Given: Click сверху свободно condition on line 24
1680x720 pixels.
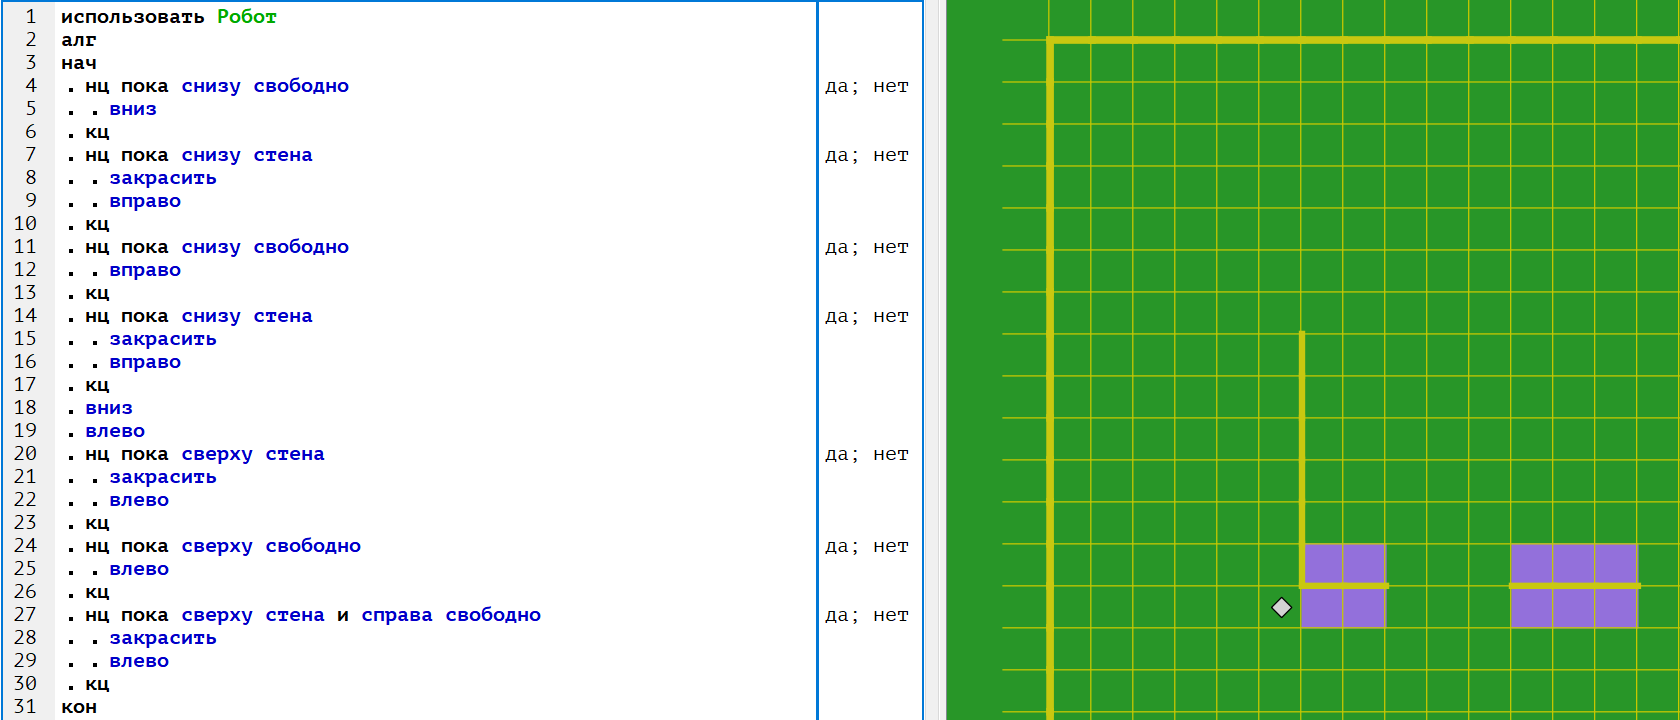Looking at the screenshot, I should click(x=271, y=546).
